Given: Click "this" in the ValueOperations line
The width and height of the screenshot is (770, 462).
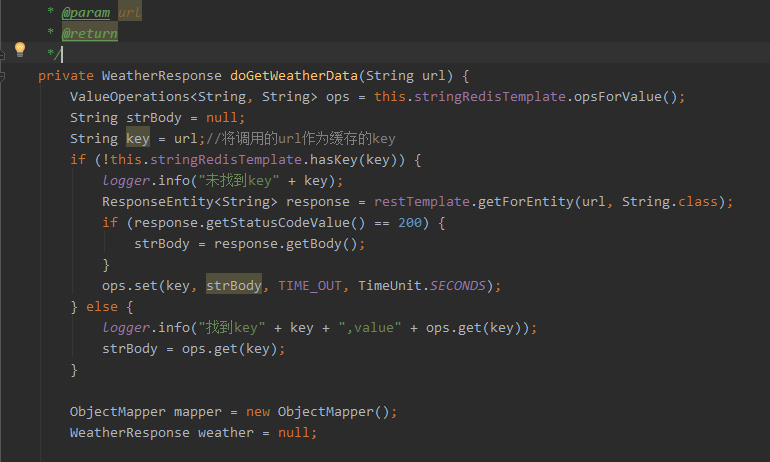Looking at the screenshot, I should pyautogui.click(x=390, y=97).
